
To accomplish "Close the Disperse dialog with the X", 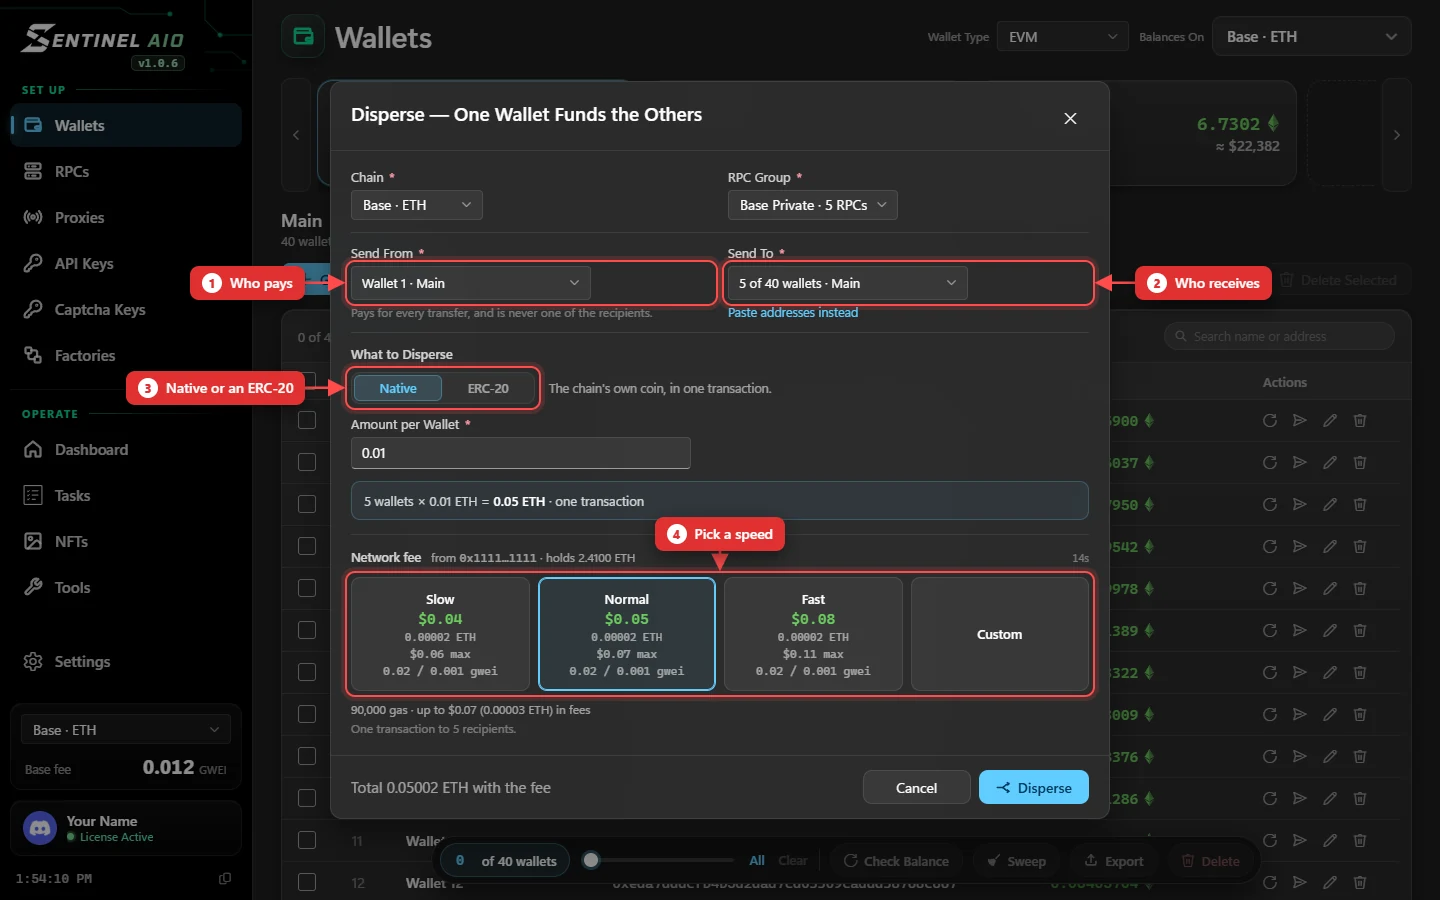I will [x=1070, y=118].
